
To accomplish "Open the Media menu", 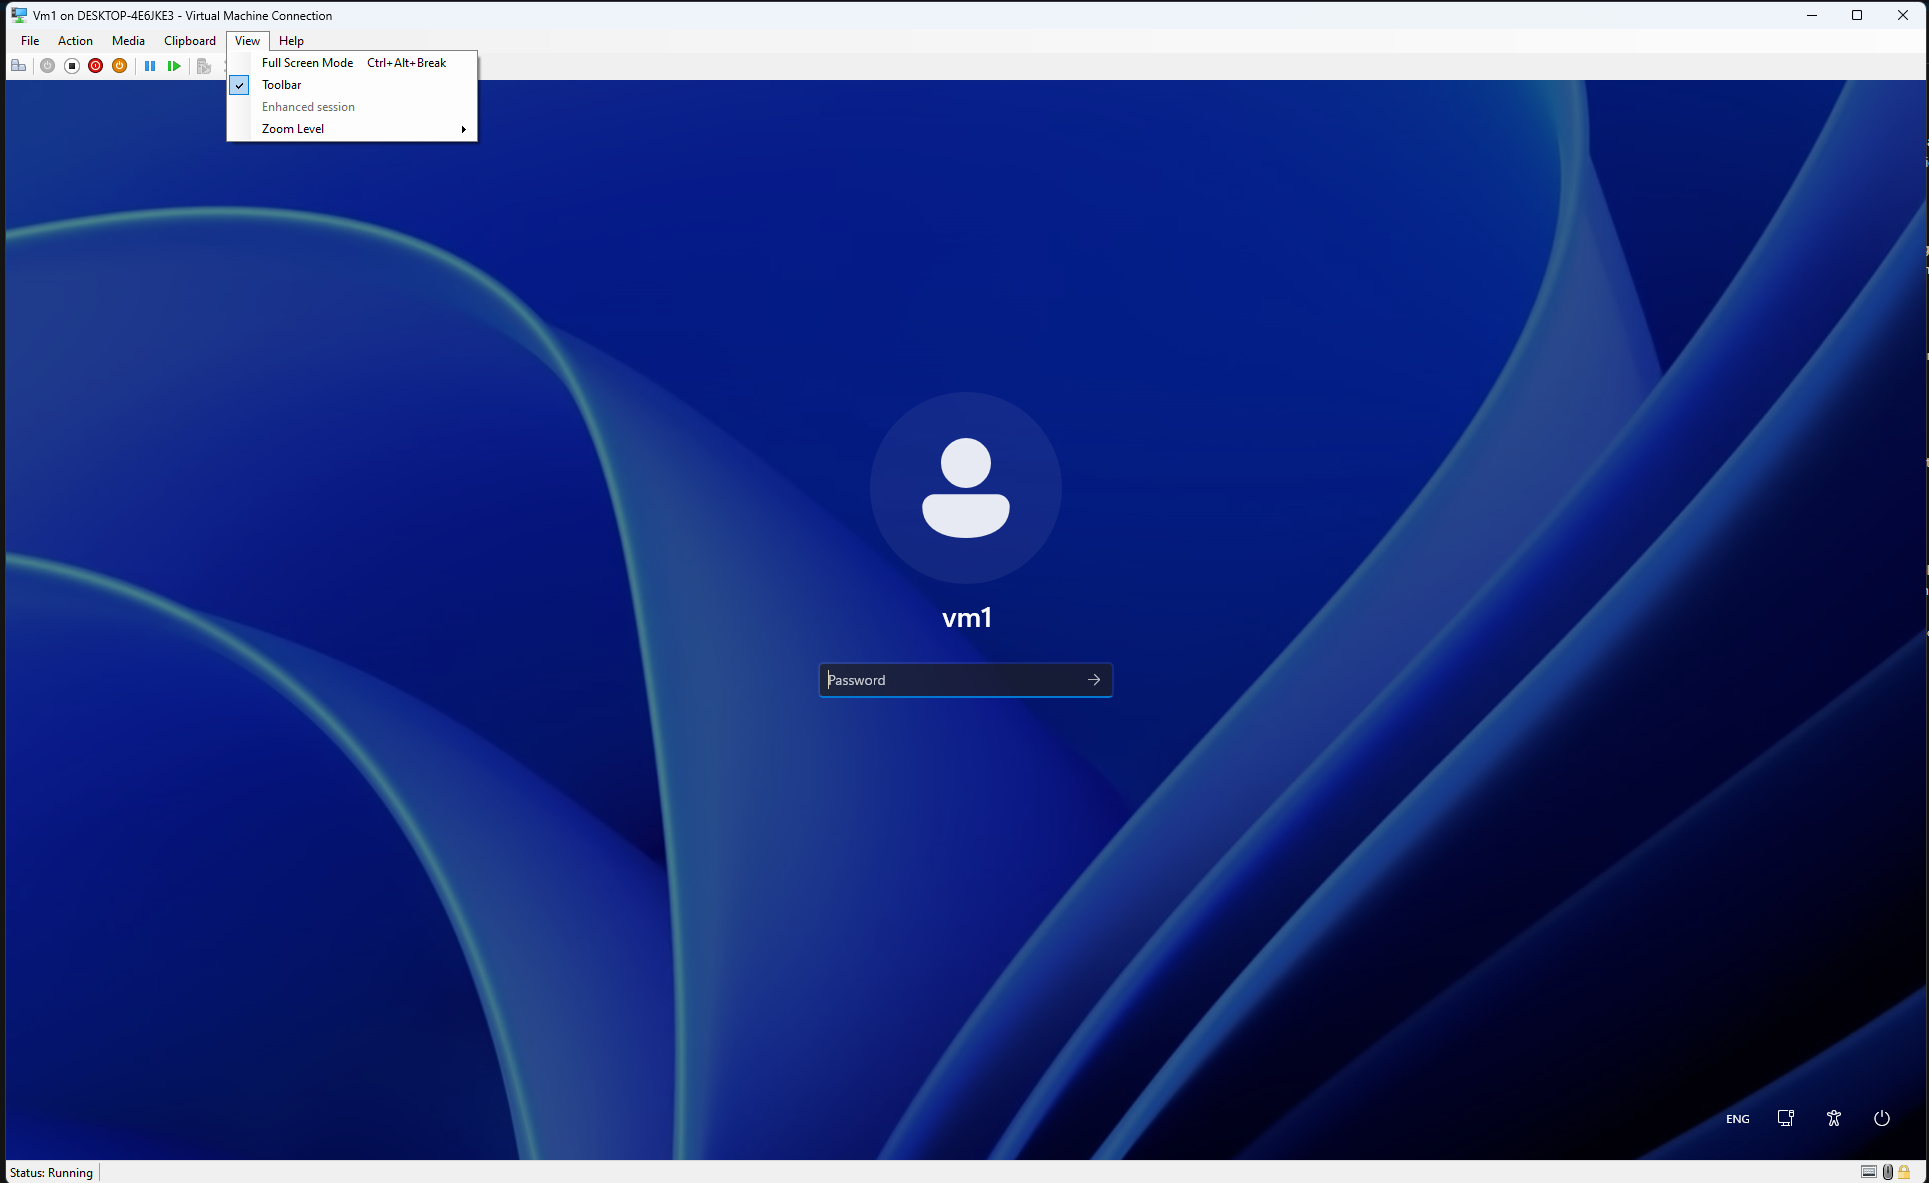I will coord(128,41).
